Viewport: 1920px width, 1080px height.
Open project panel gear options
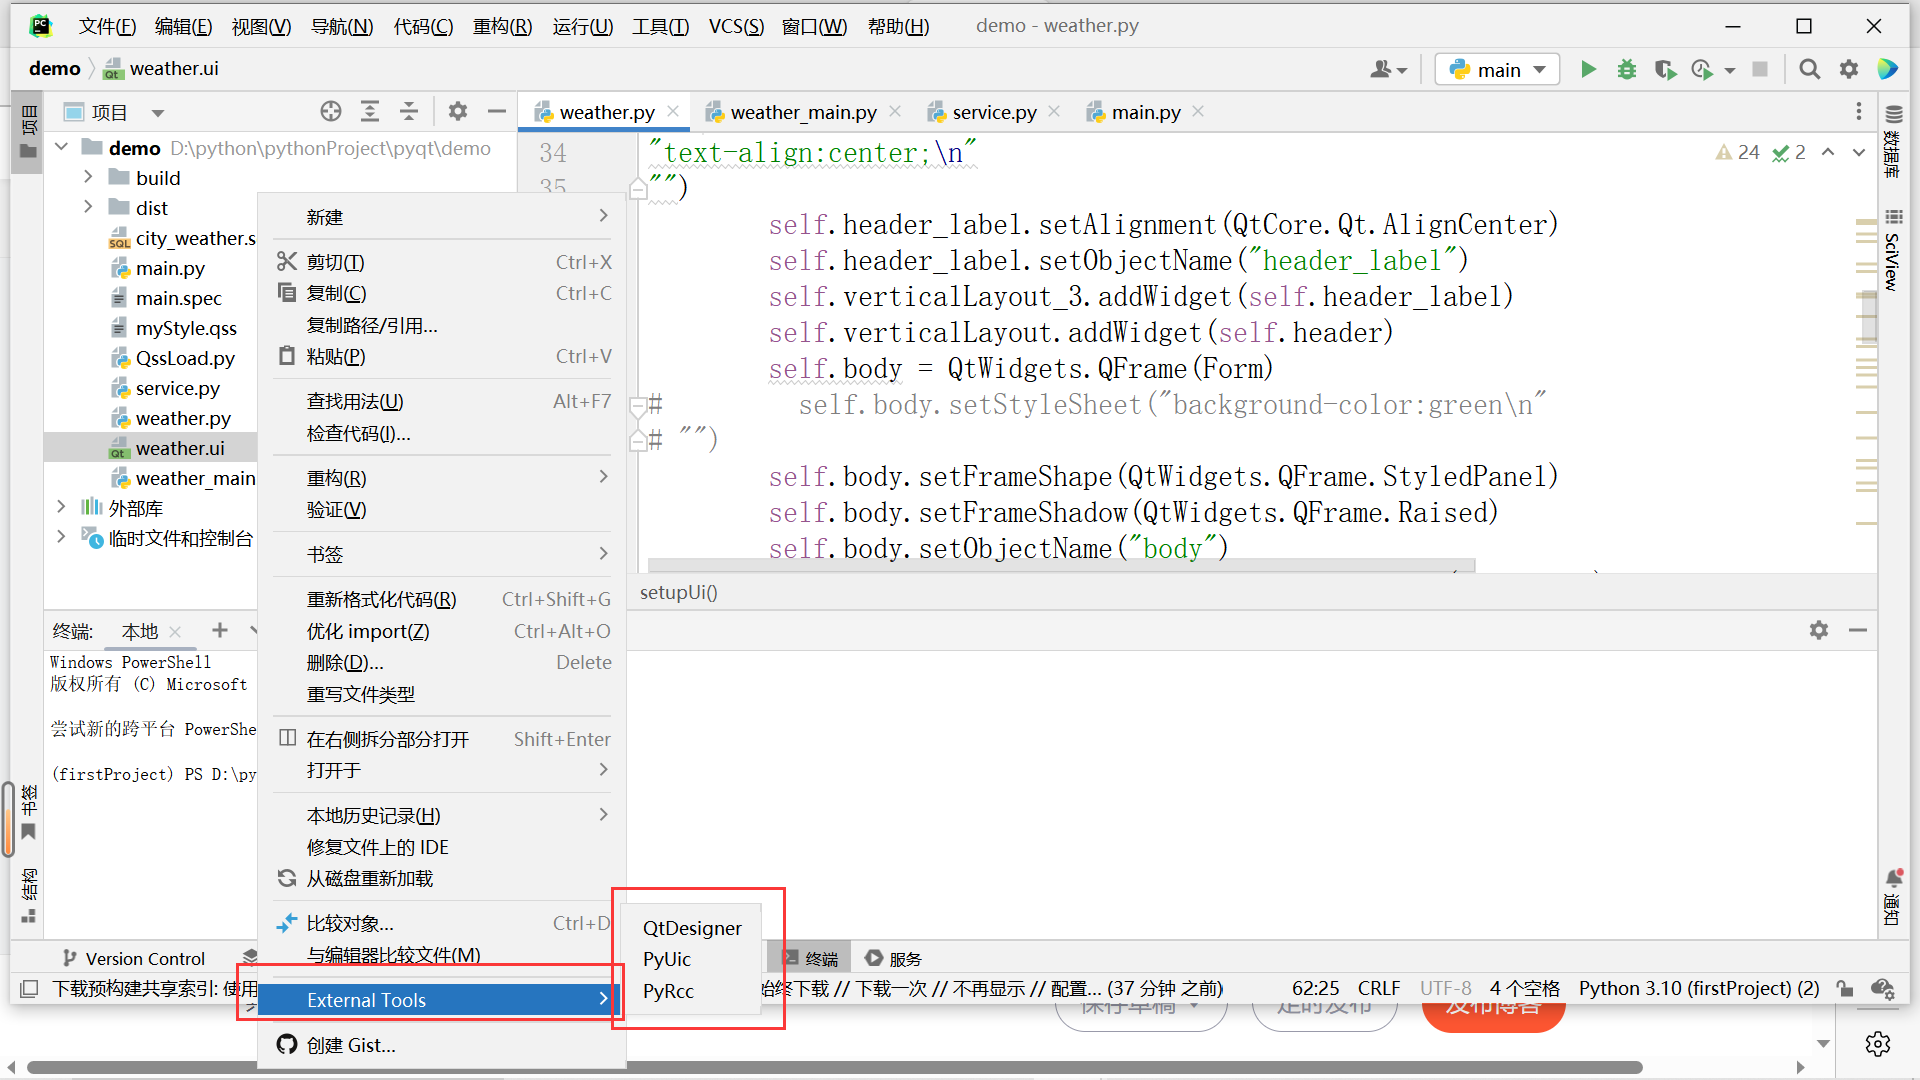coord(458,111)
